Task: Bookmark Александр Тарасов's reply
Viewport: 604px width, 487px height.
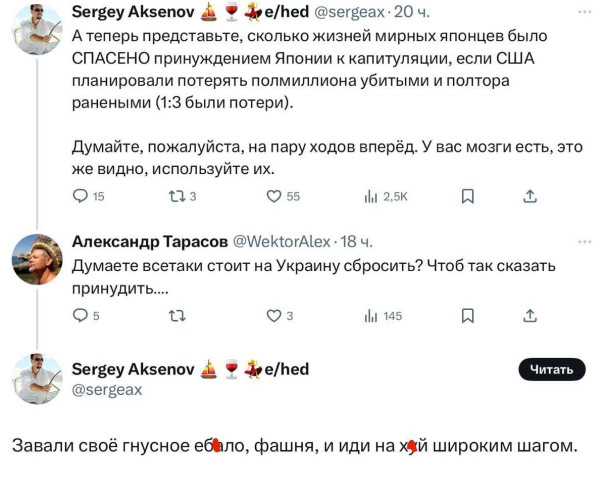Action: [466, 316]
